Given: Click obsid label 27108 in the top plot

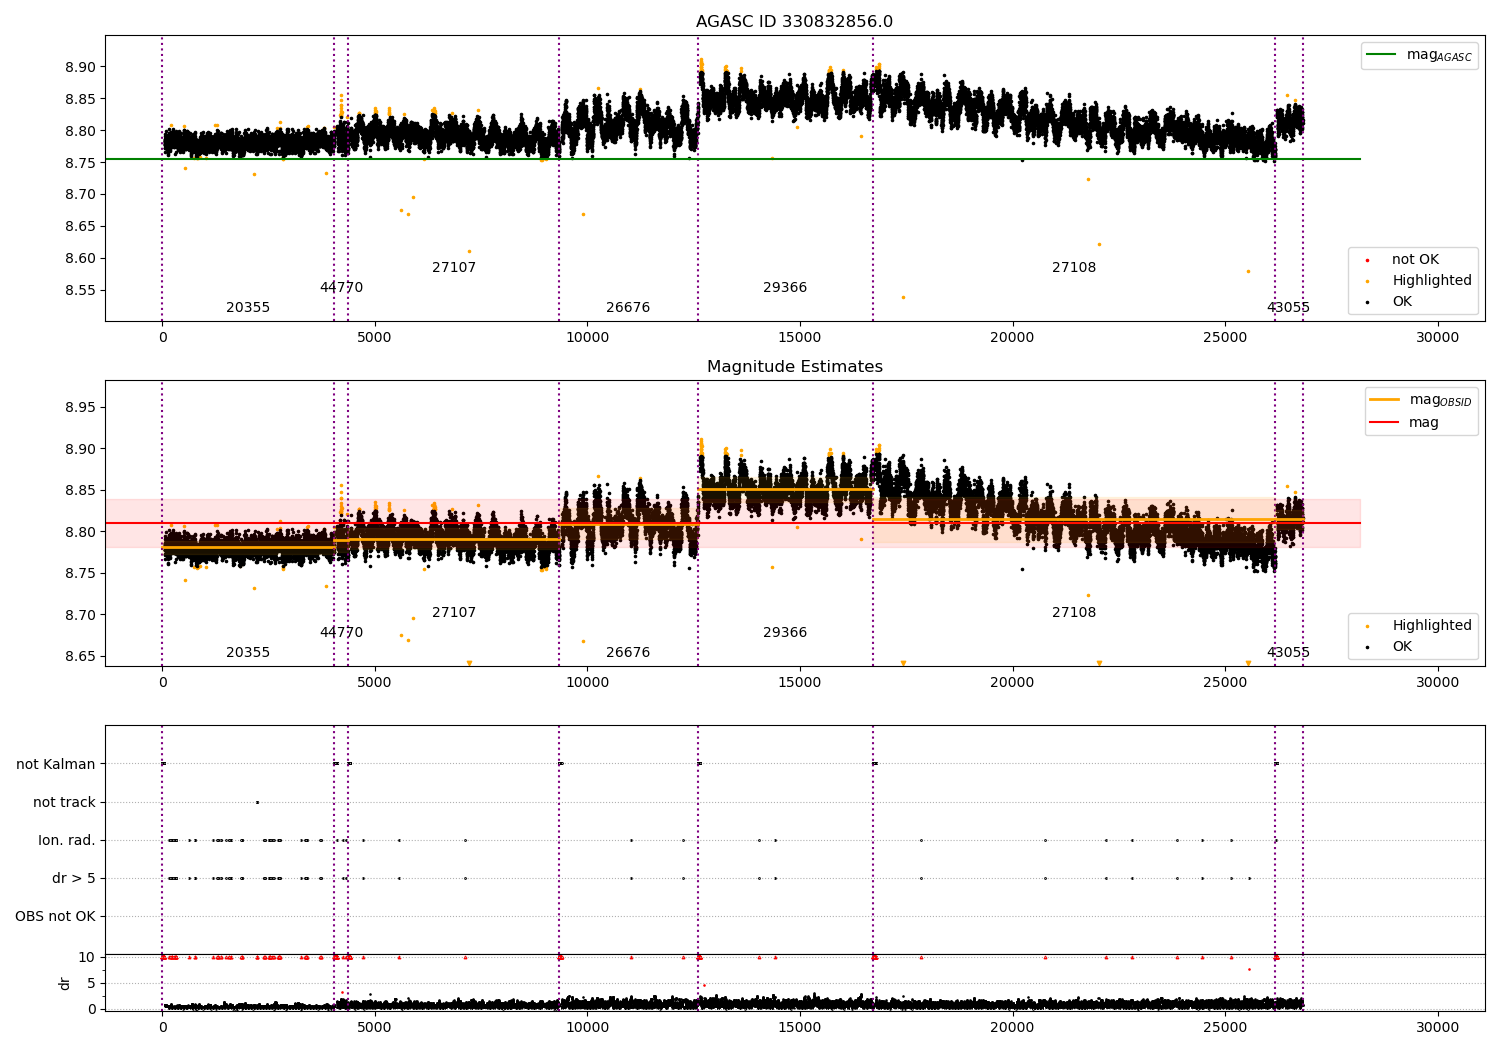Looking at the screenshot, I should (1074, 268).
